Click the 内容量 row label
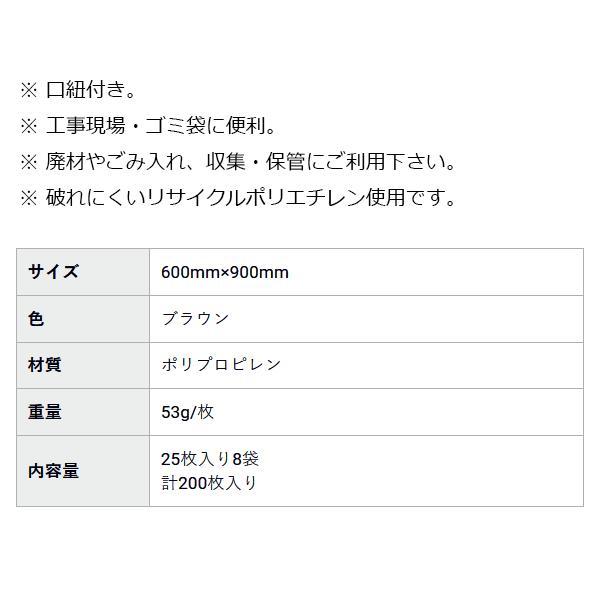The image size is (600, 600). (83, 471)
